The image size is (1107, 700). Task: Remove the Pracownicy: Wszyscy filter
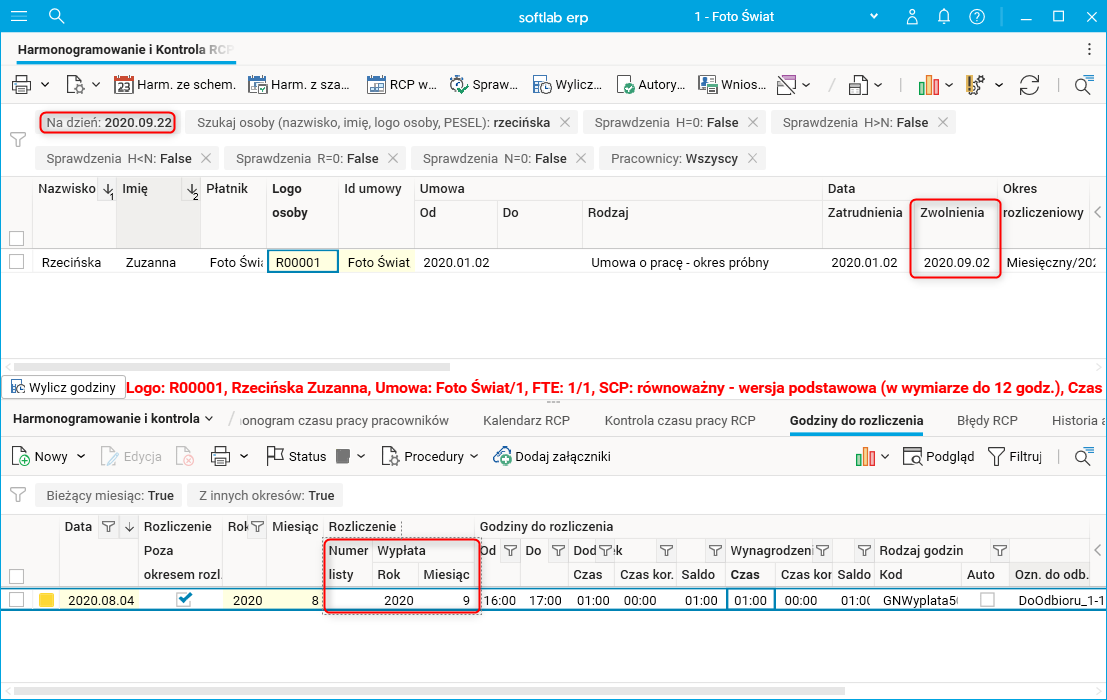pyautogui.click(x=753, y=158)
